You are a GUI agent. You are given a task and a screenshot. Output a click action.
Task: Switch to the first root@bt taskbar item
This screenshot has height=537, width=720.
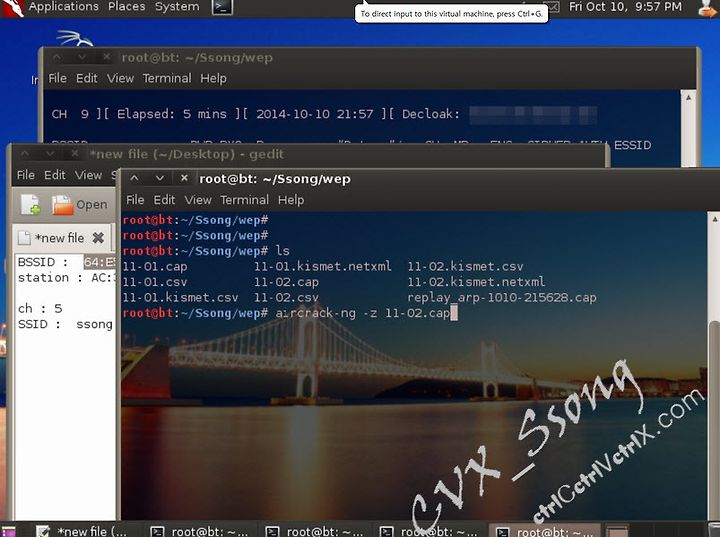tap(201, 531)
